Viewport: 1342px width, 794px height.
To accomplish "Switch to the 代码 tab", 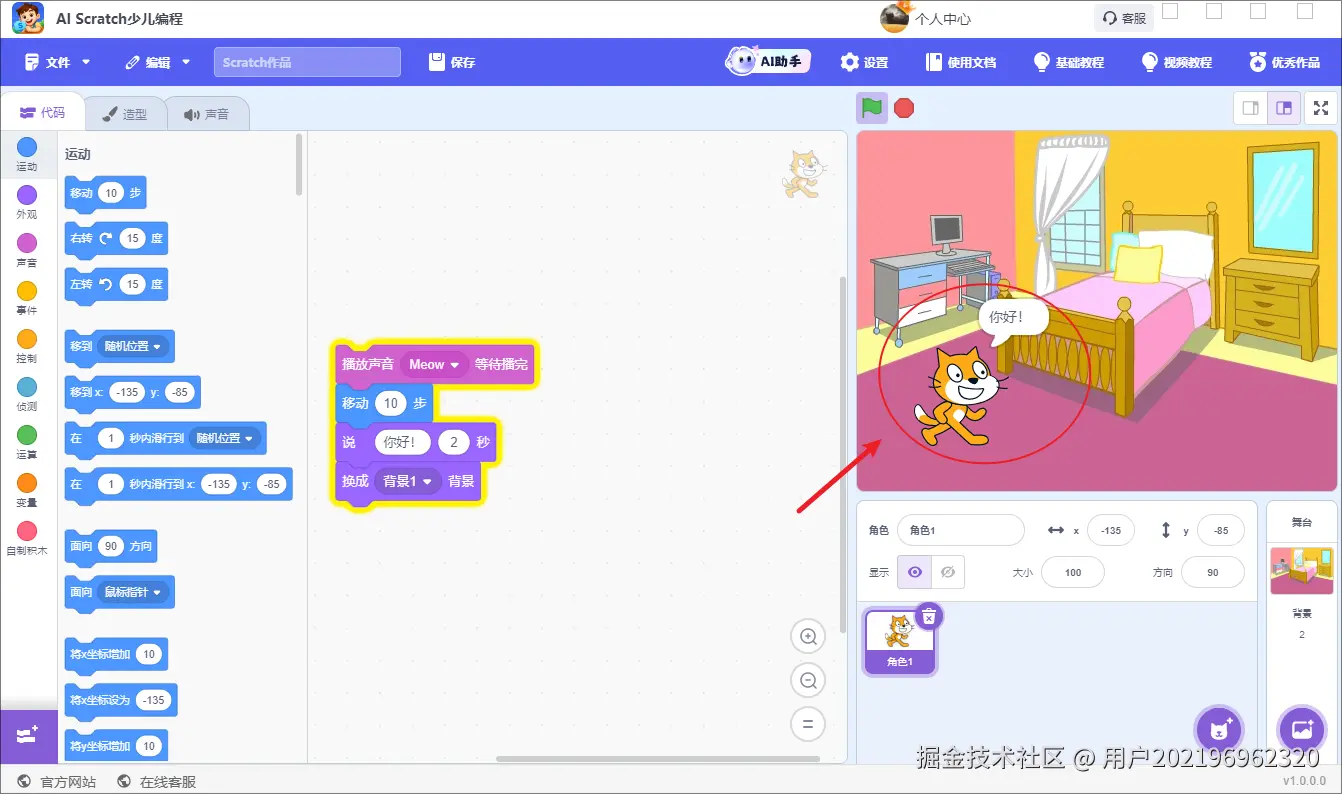I will point(42,113).
